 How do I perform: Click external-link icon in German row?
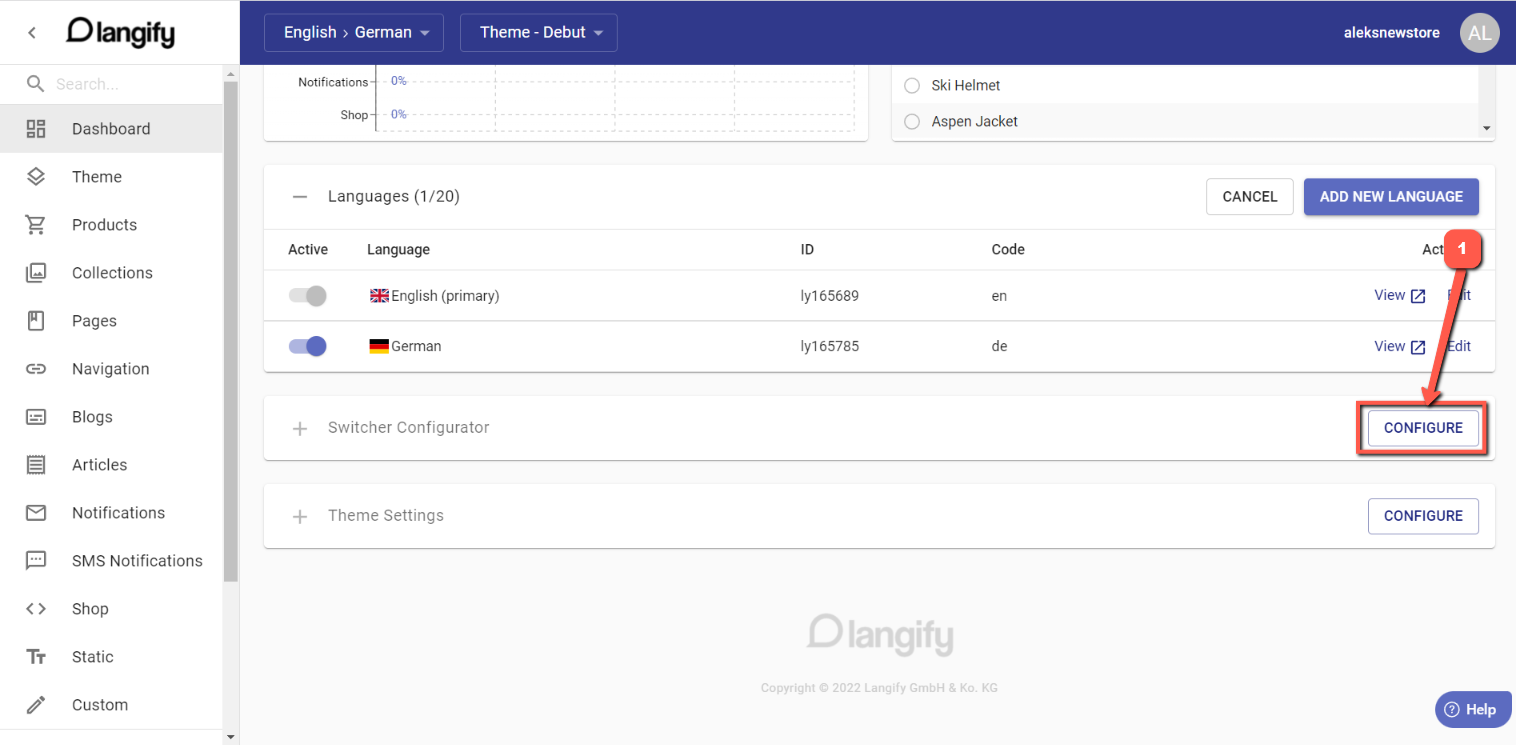tap(1418, 347)
